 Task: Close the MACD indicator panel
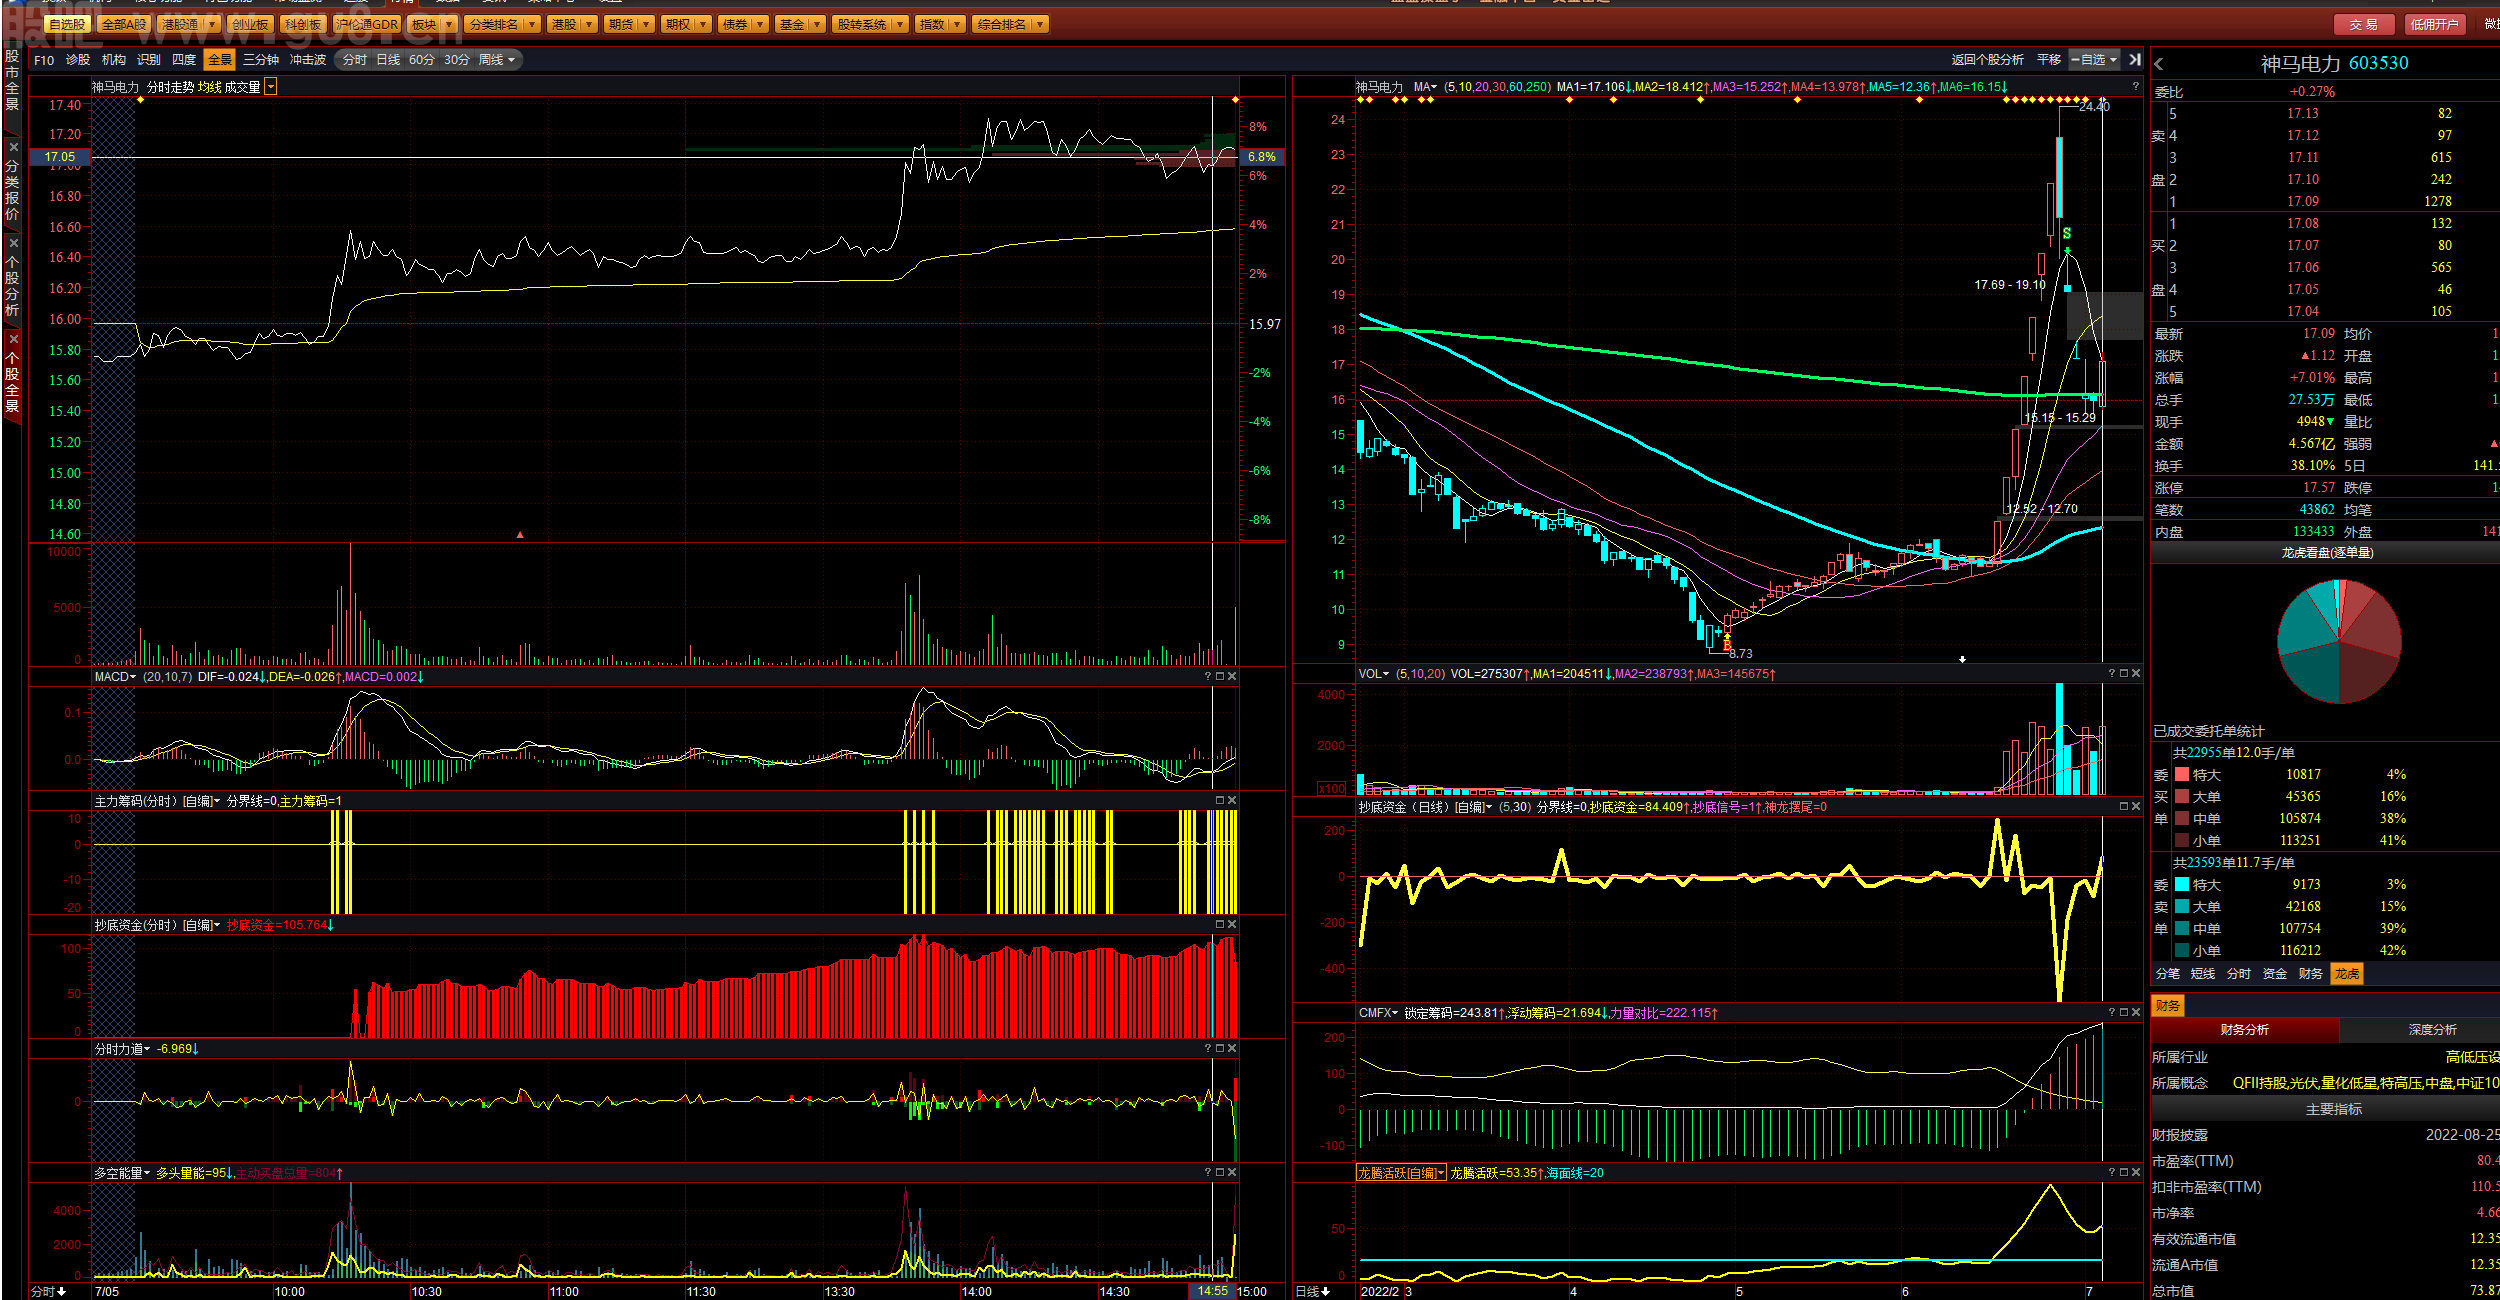[x=1232, y=677]
